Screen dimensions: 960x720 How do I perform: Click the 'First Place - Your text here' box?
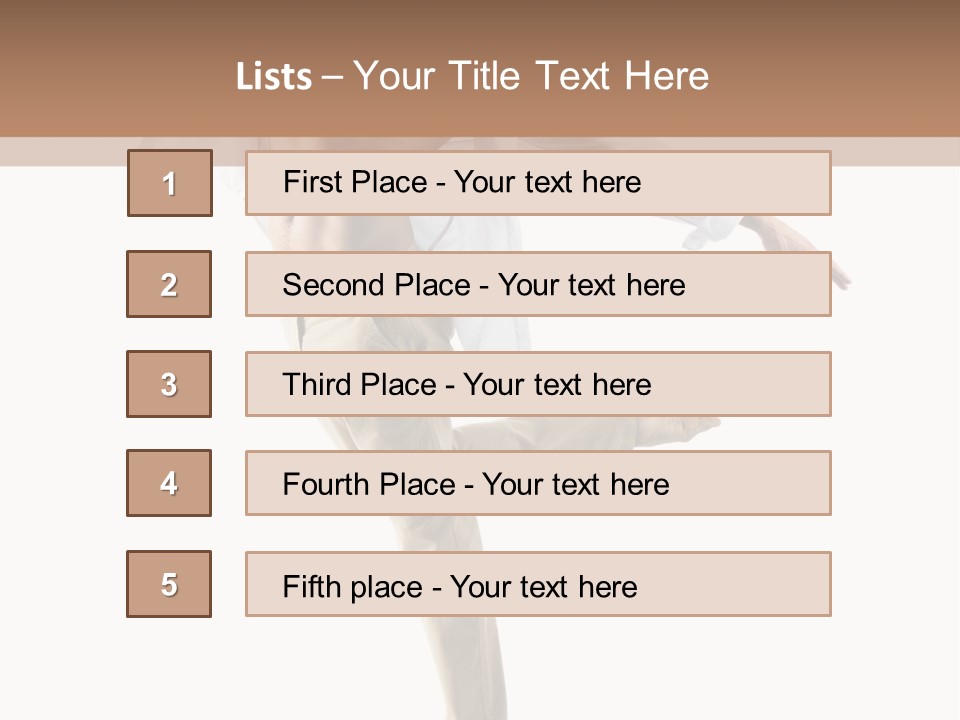pos(538,183)
